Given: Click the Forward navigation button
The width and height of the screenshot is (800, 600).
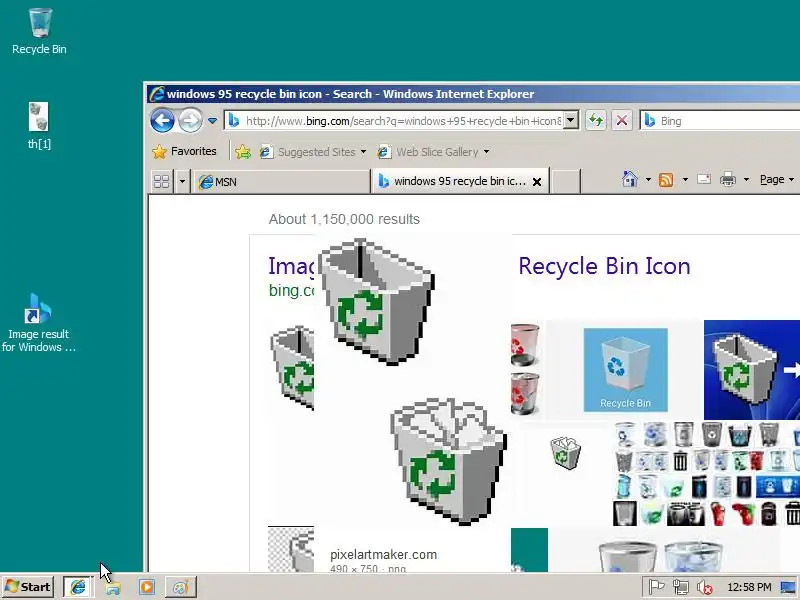Looking at the screenshot, I should pos(190,121).
